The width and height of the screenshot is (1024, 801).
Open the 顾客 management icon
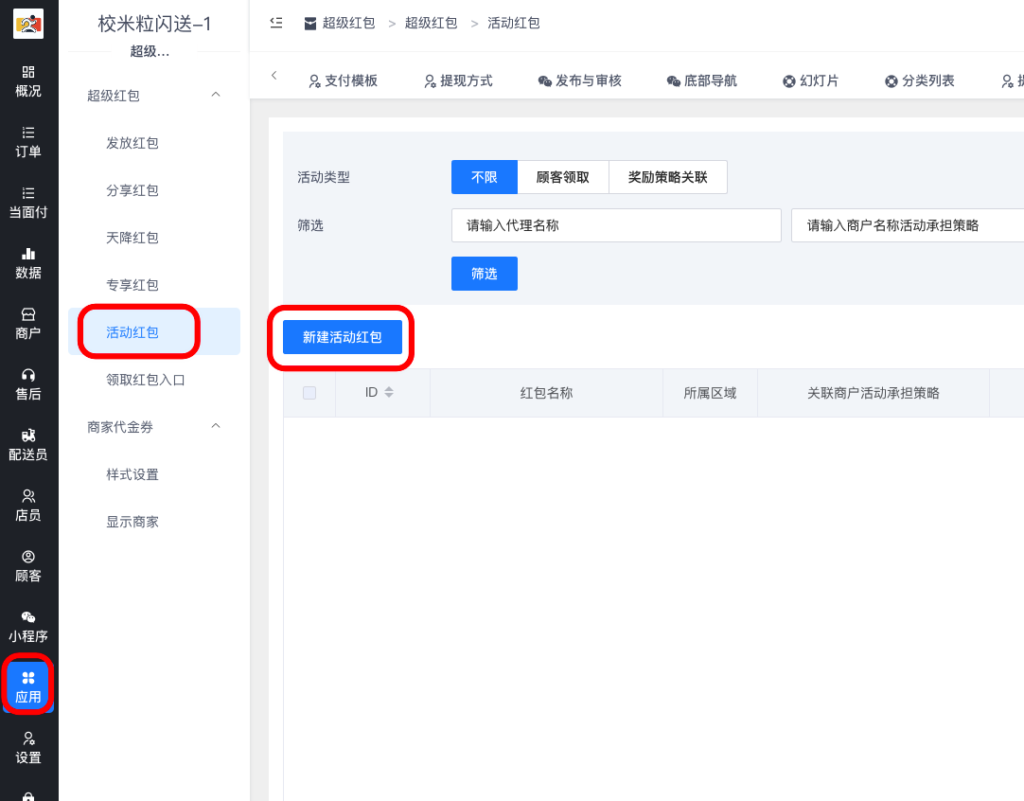click(x=28, y=565)
